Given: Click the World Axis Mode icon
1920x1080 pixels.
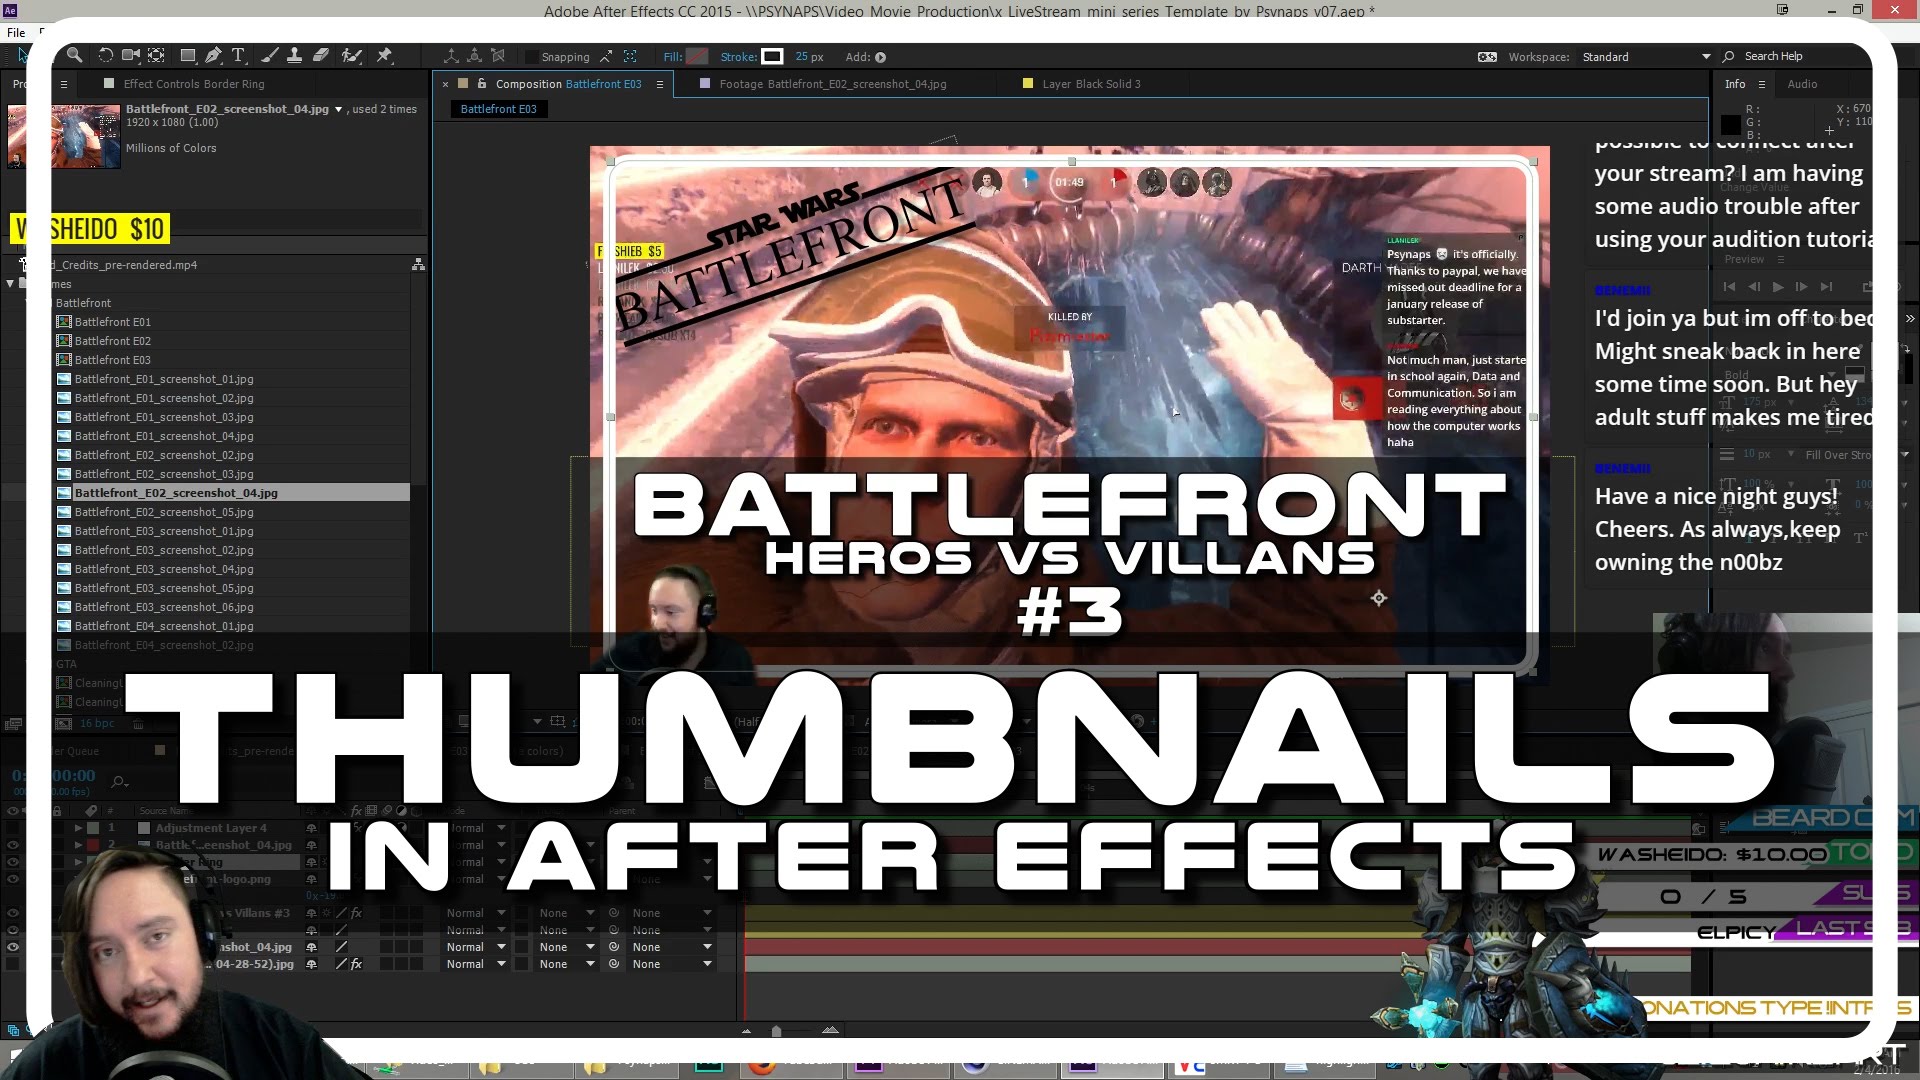Looking at the screenshot, I should point(475,56).
